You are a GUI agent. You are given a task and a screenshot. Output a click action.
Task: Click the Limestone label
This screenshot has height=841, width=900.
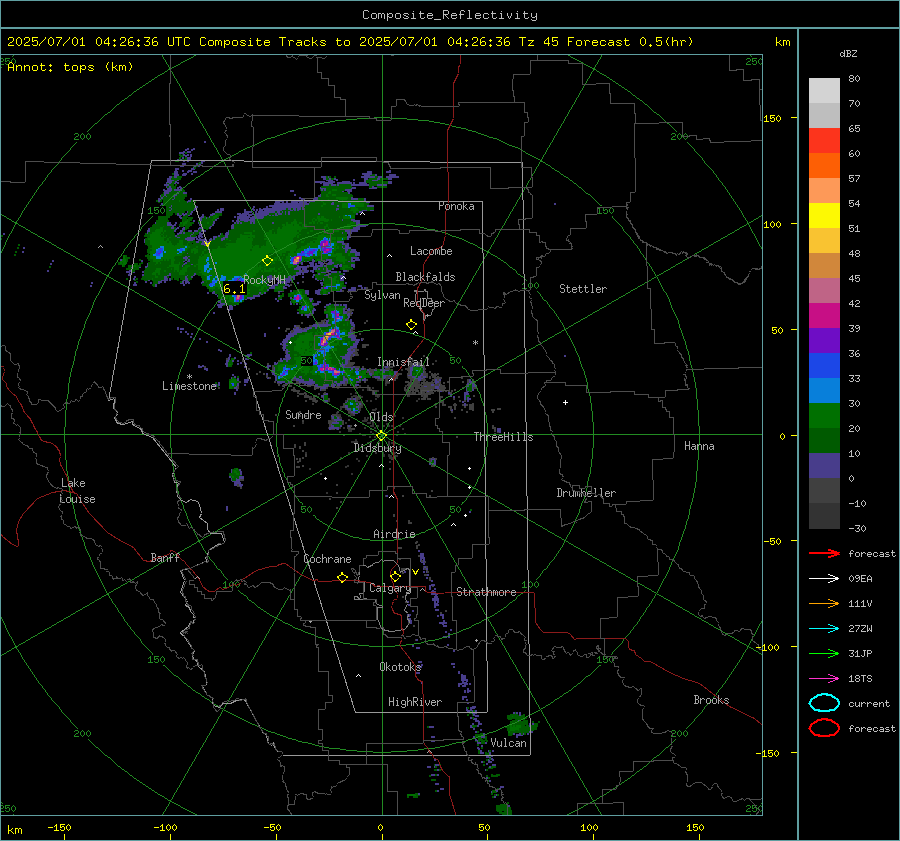(x=189, y=386)
